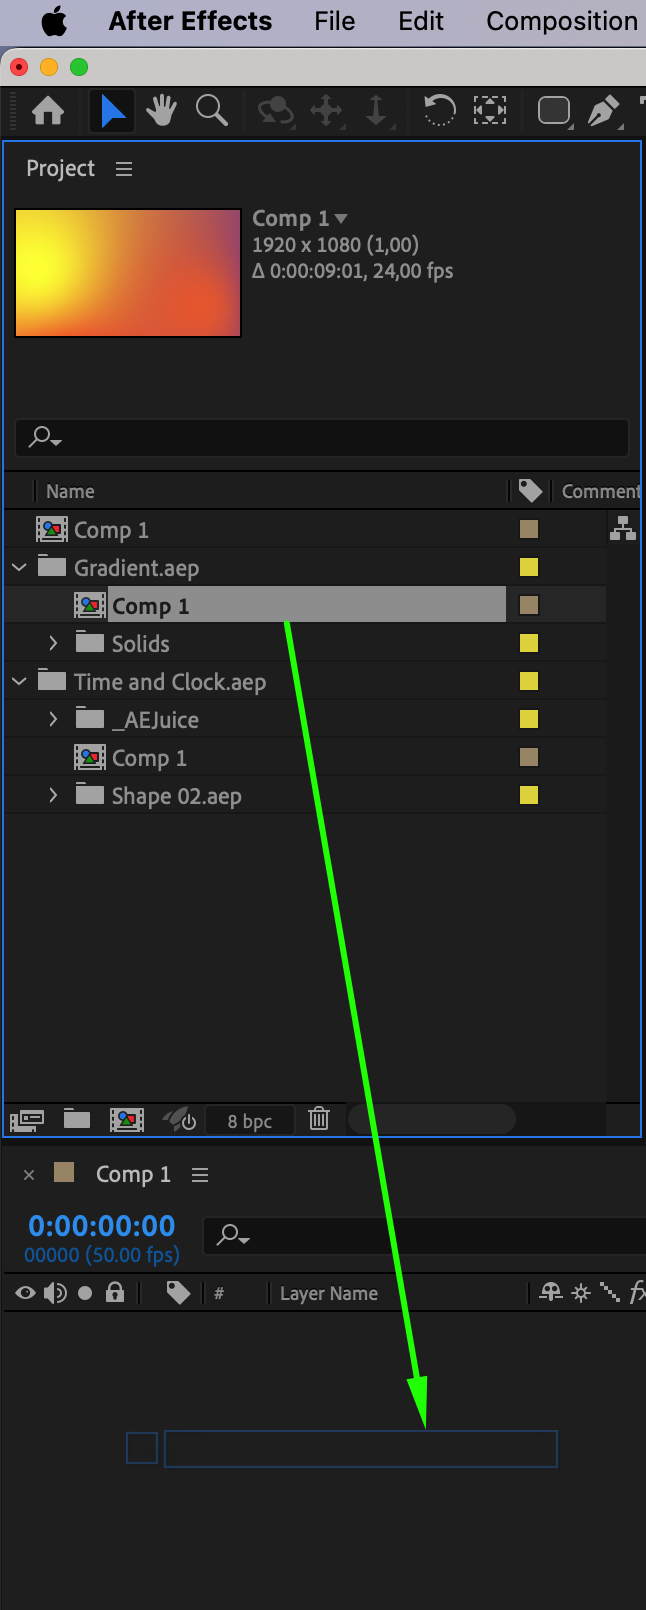
Task: Create a new composition from bottom bar
Action: pos(127,1119)
